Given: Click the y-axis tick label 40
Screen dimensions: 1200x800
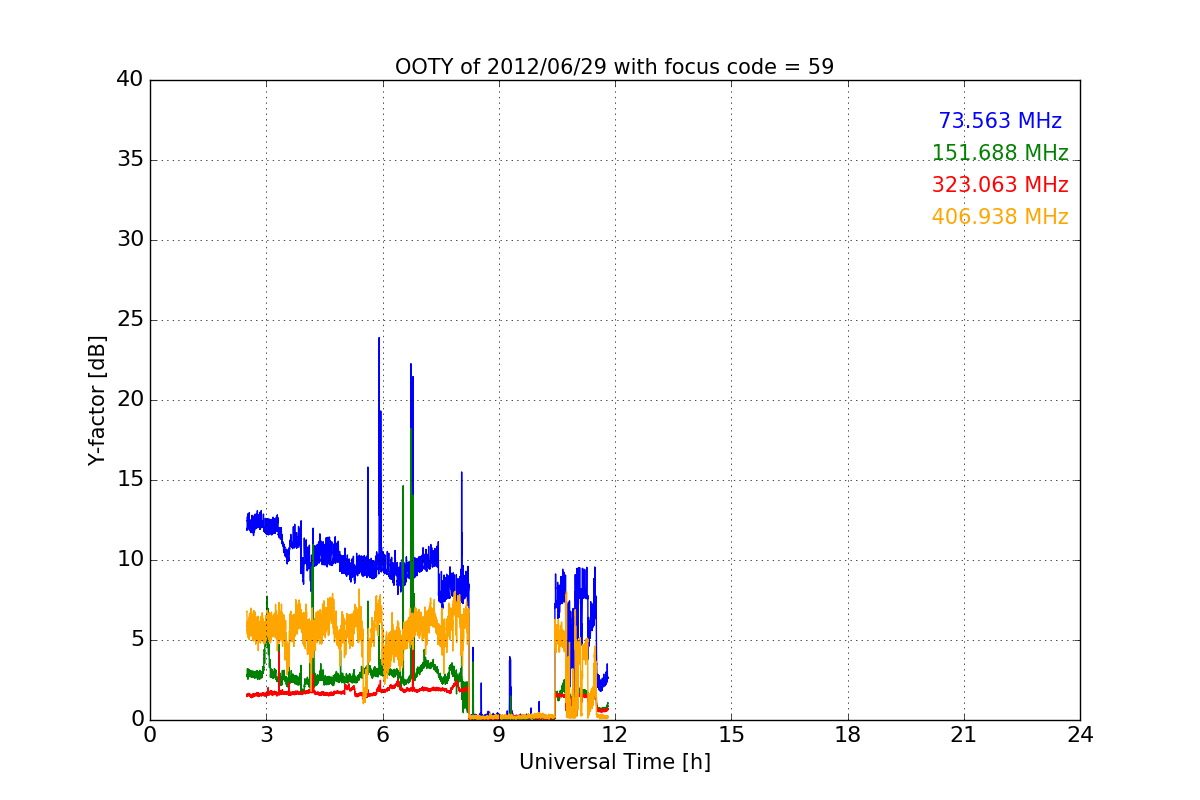Looking at the screenshot, I should click(x=130, y=80).
